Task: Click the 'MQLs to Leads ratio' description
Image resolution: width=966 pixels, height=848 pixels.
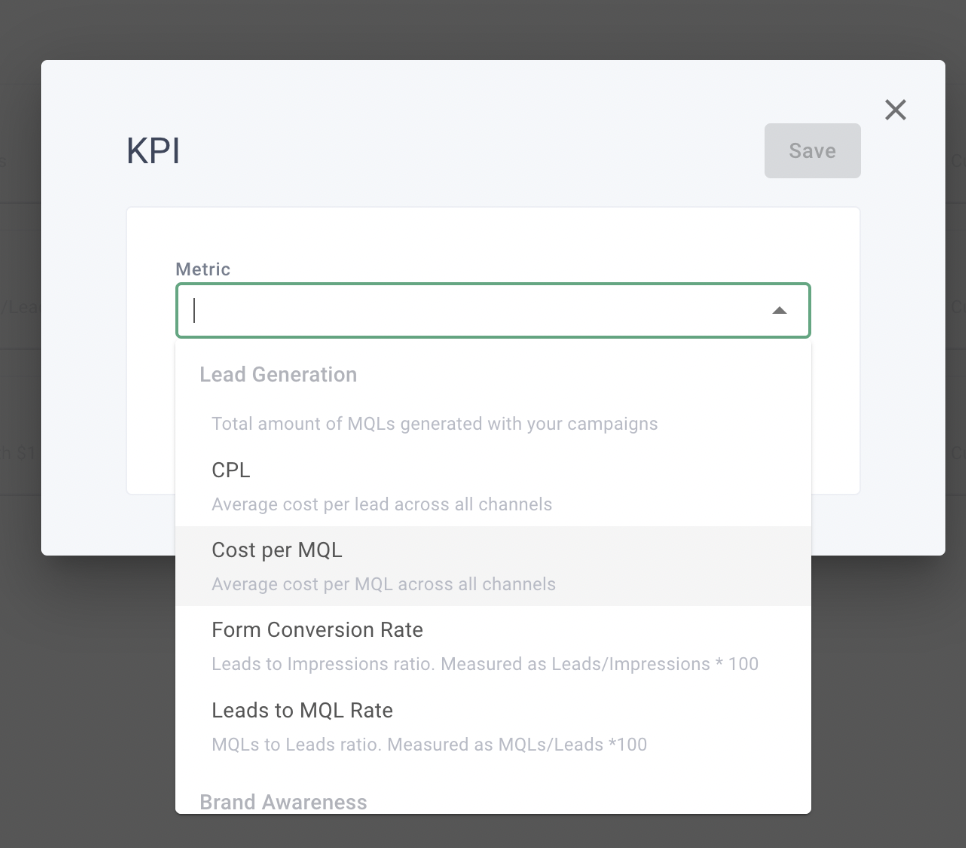Action: tap(429, 744)
